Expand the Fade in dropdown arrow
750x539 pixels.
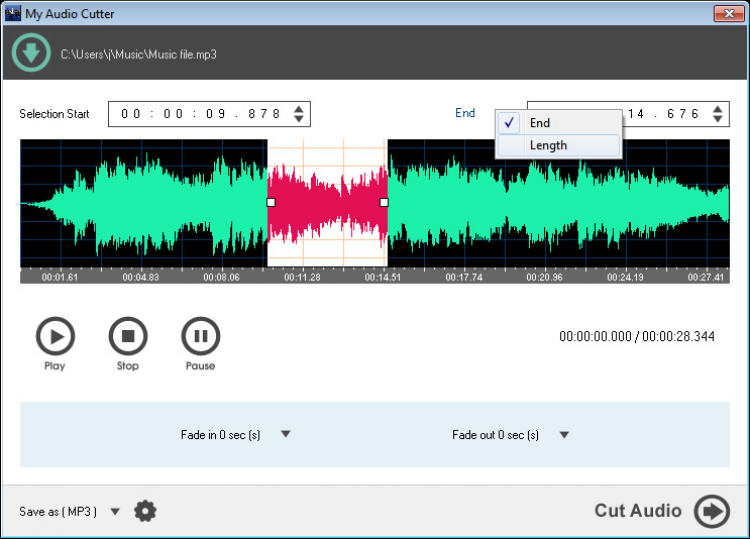[x=286, y=434]
